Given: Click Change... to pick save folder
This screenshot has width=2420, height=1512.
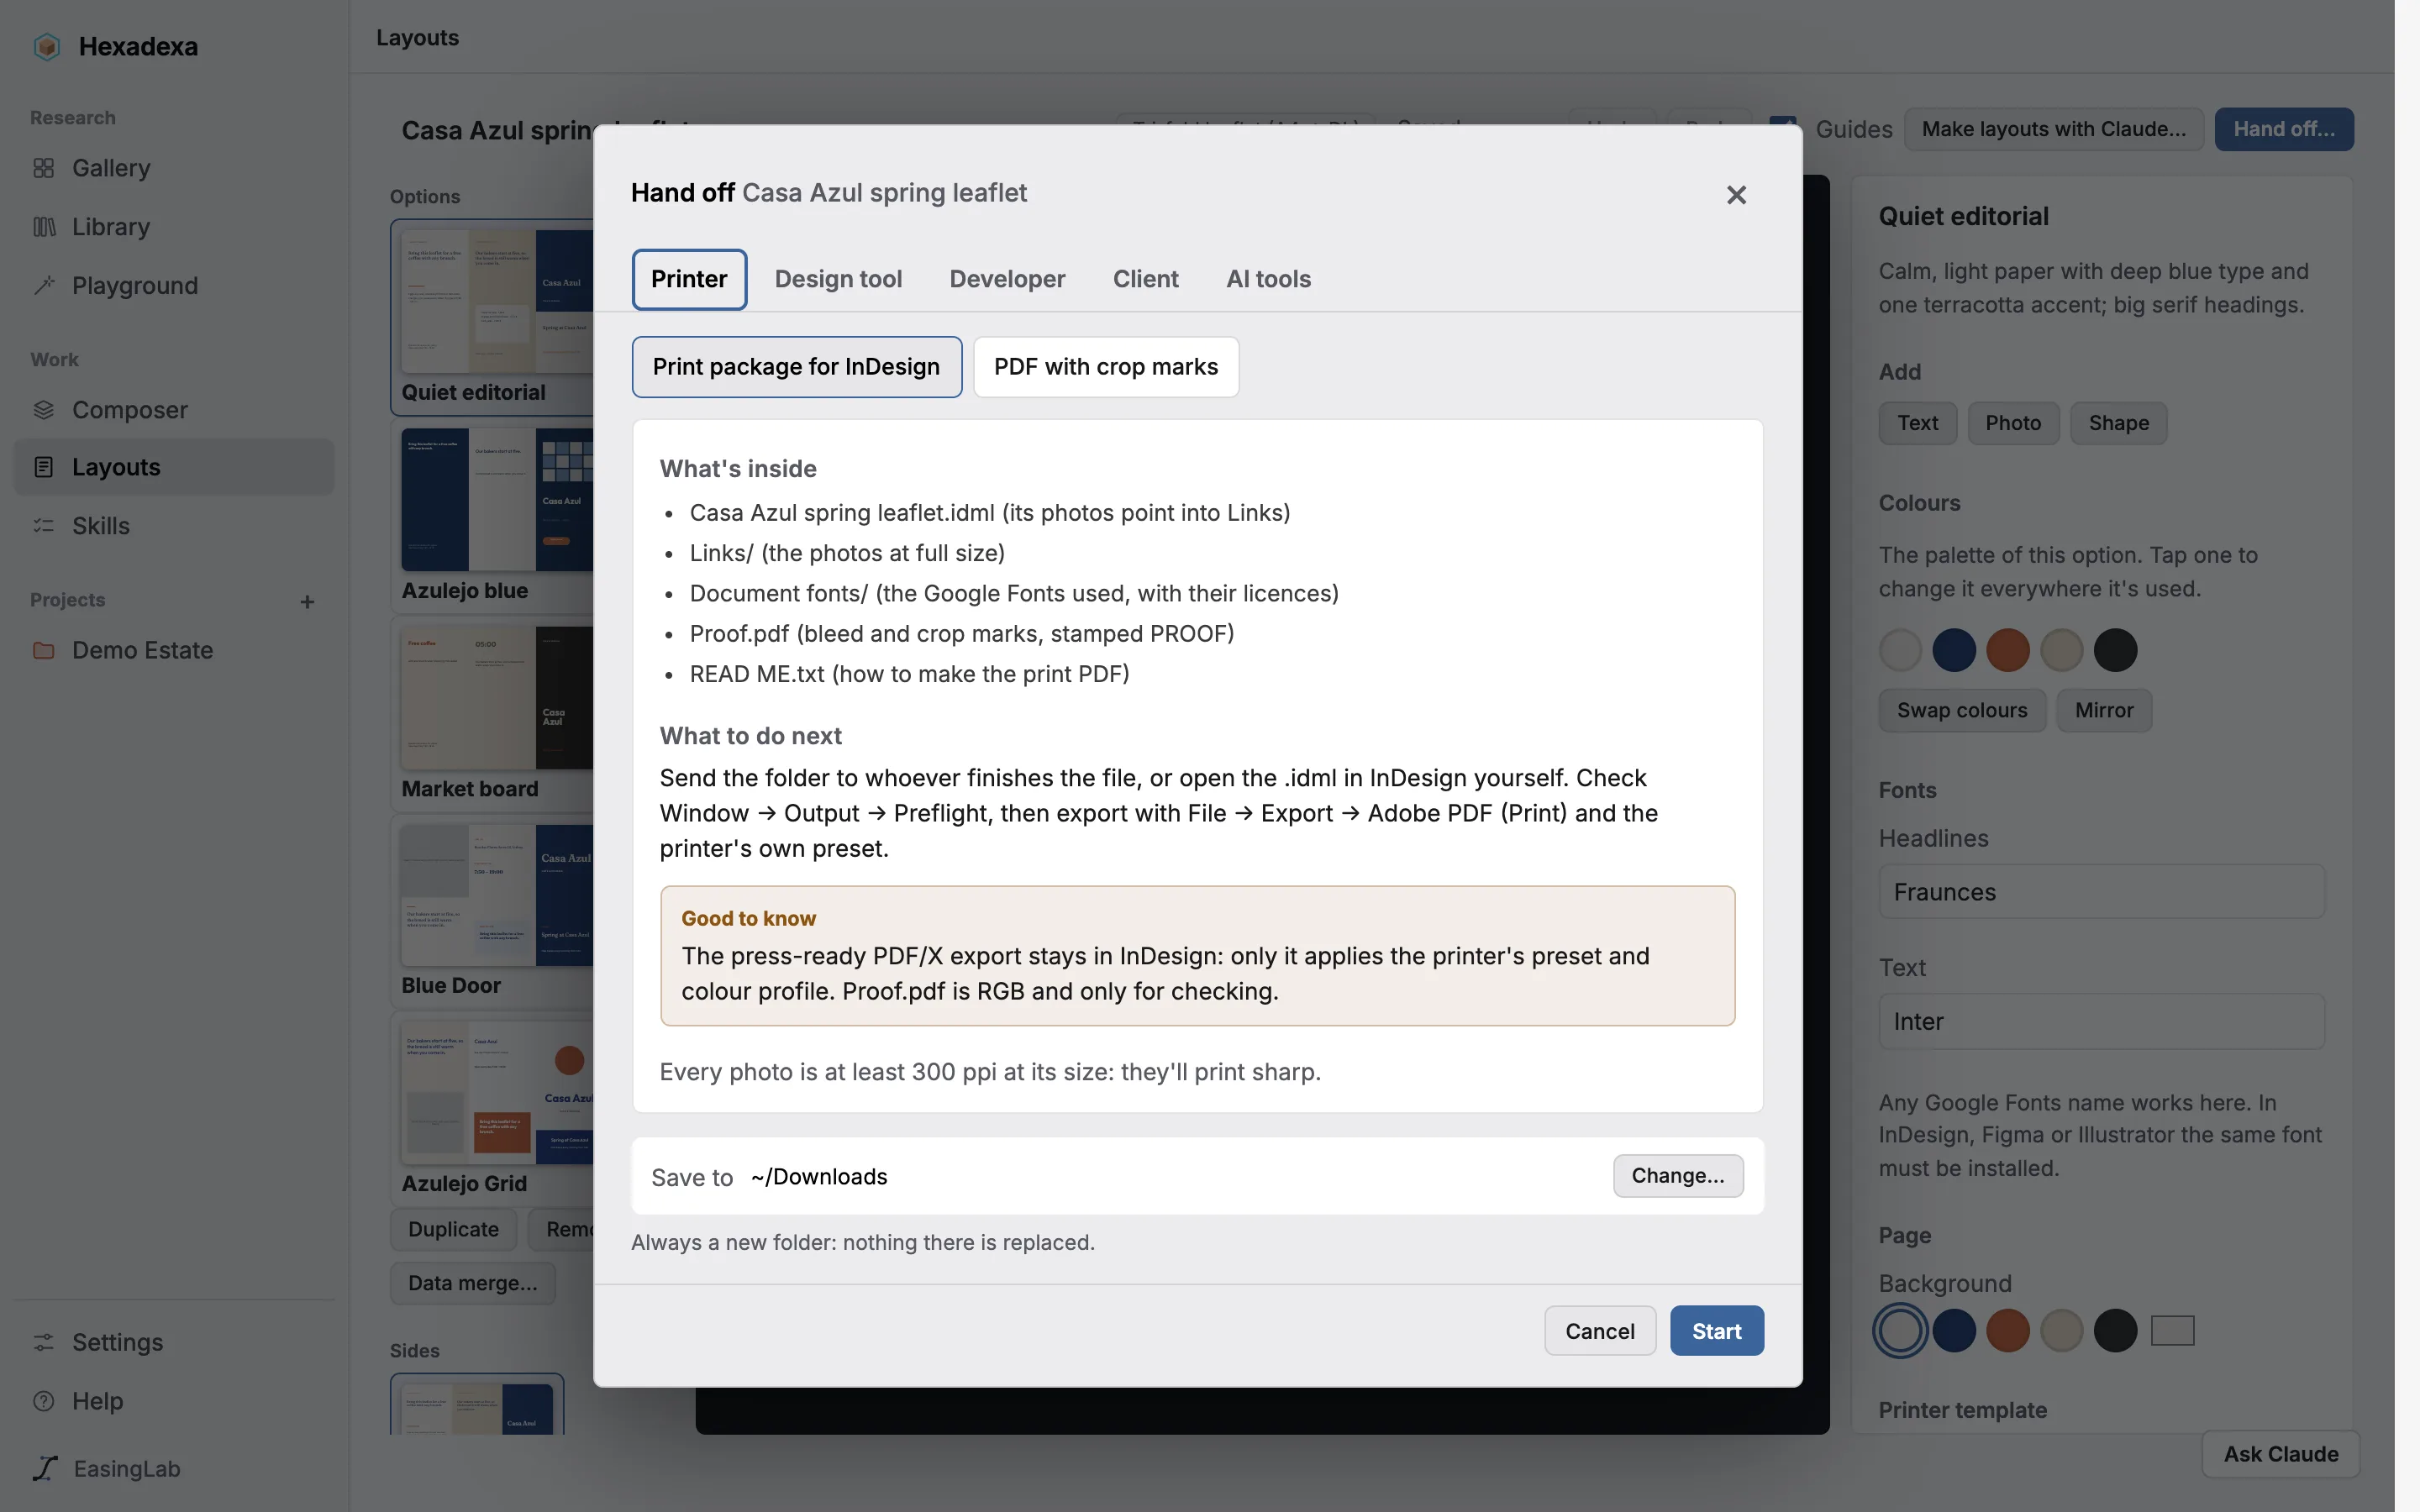Looking at the screenshot, I should pos(1677,1176).
